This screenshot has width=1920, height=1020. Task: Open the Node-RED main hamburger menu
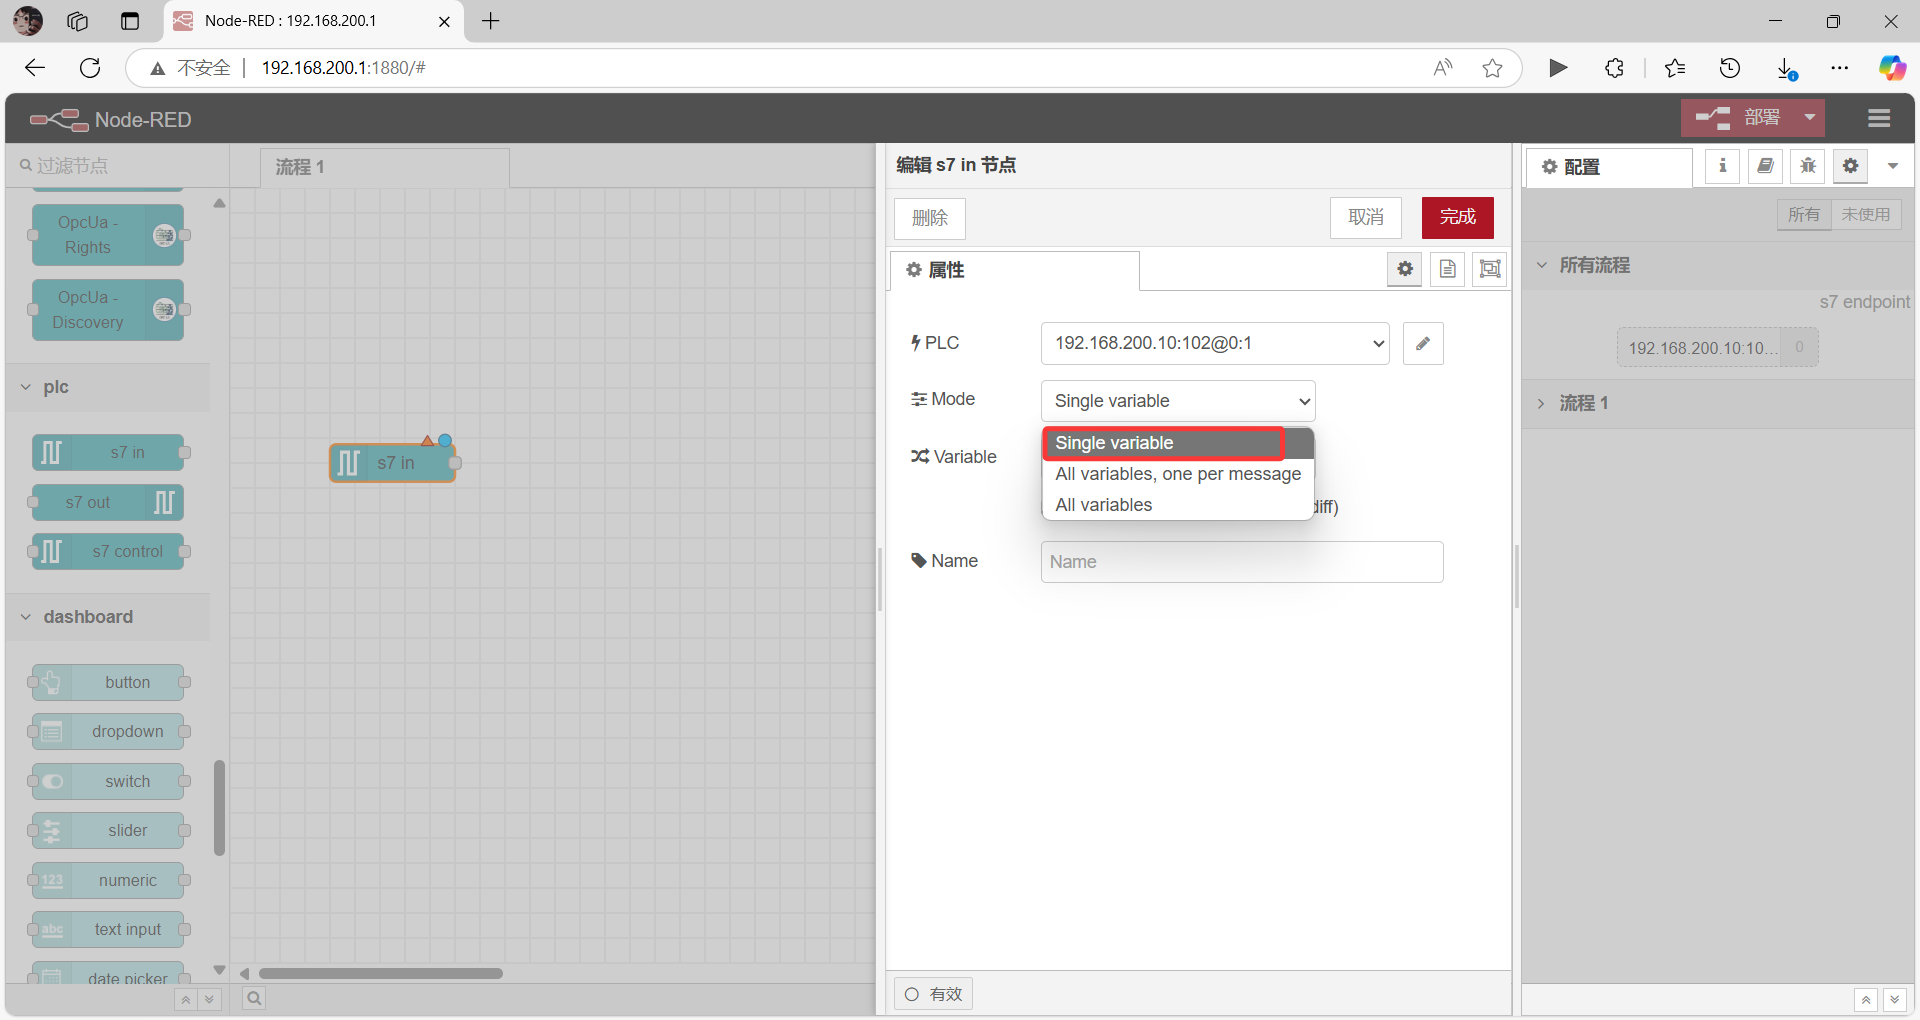coord(1878,119)
